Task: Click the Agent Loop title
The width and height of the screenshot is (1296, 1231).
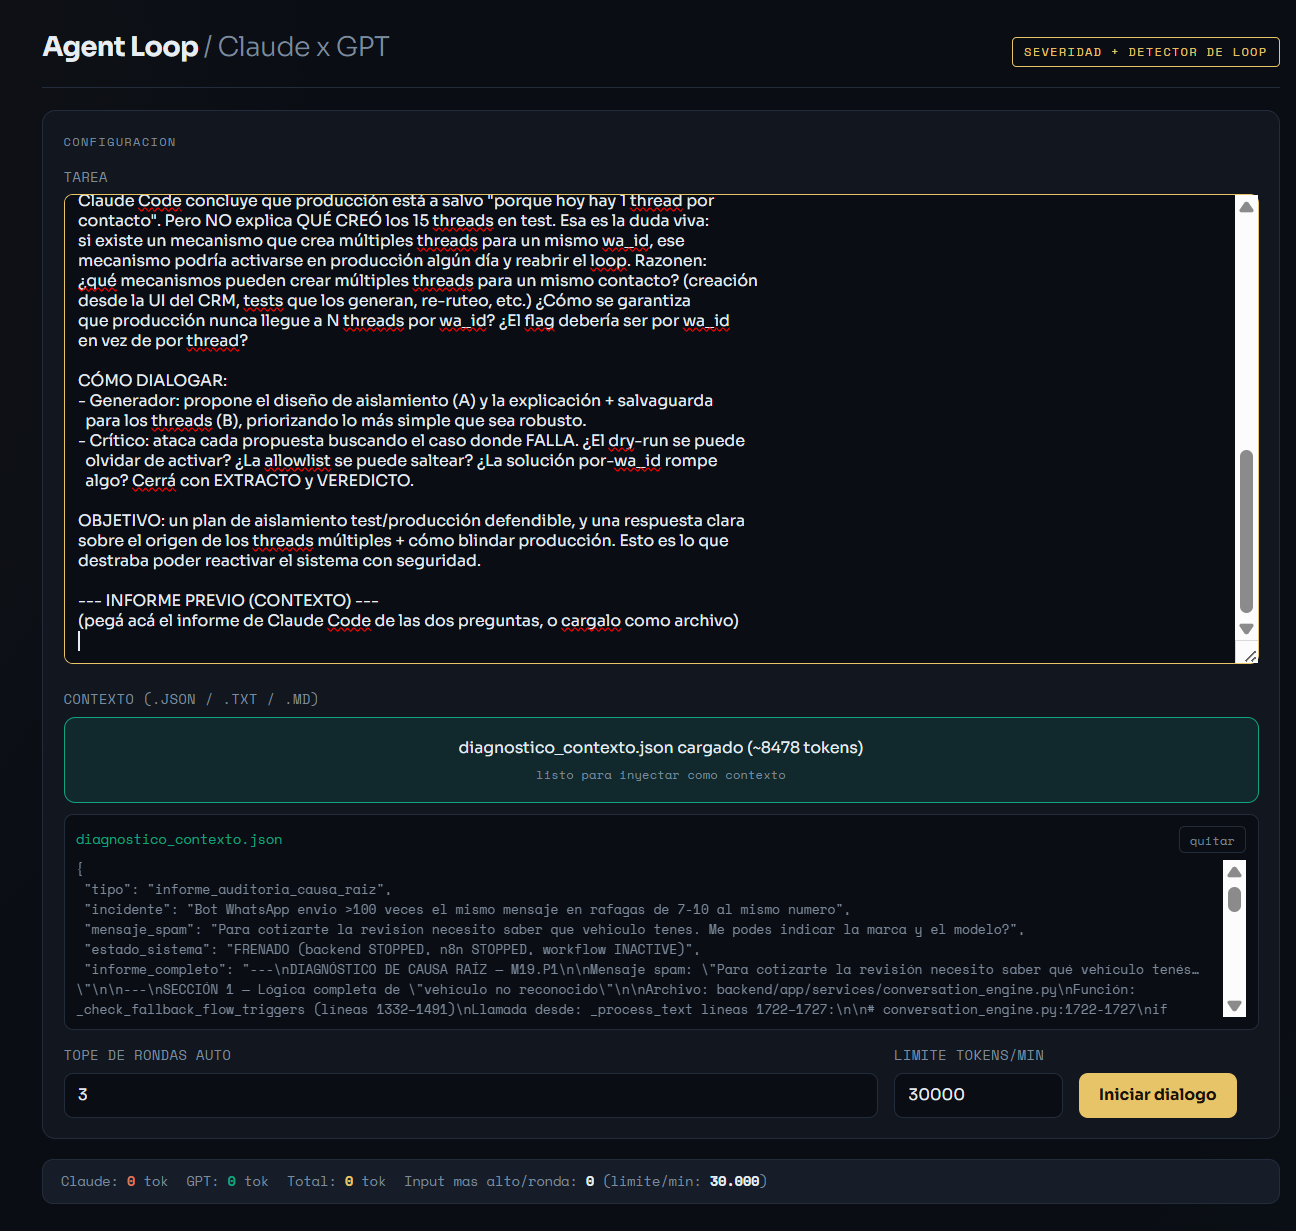Action: [x=120, y=47]
